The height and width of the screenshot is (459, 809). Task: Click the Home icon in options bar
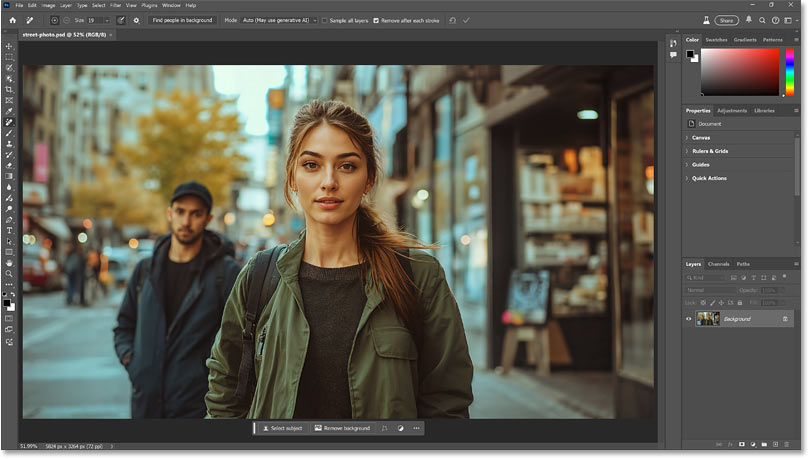coord(13,21)
